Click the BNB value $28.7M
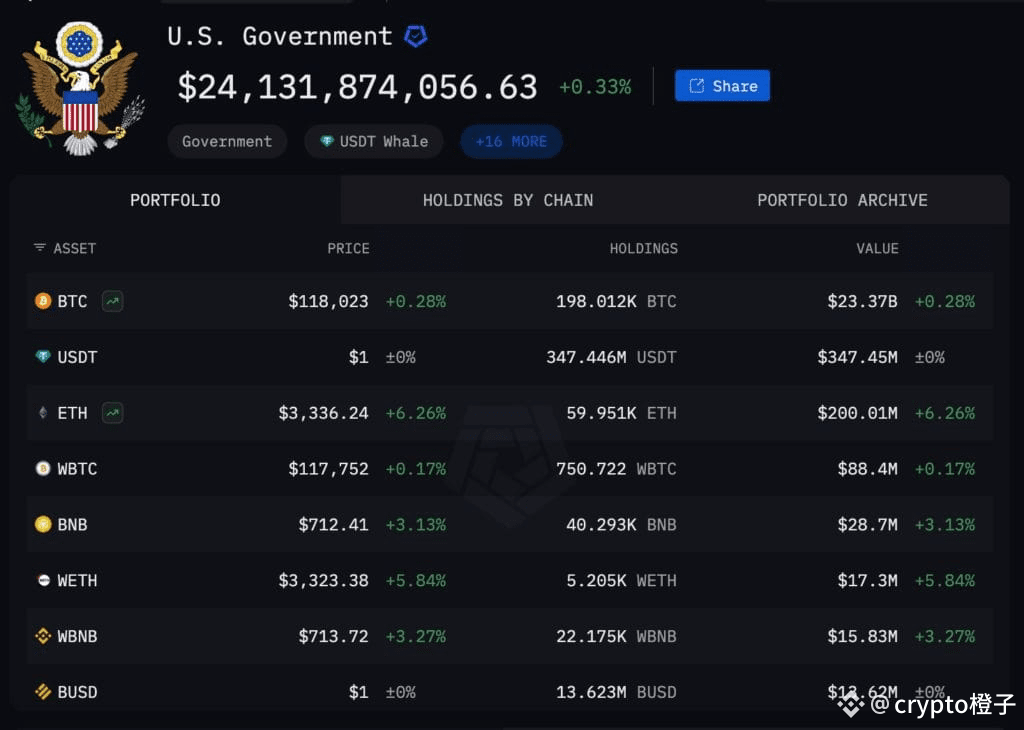This screenshot has height=730, width=1024. [867, 524]
